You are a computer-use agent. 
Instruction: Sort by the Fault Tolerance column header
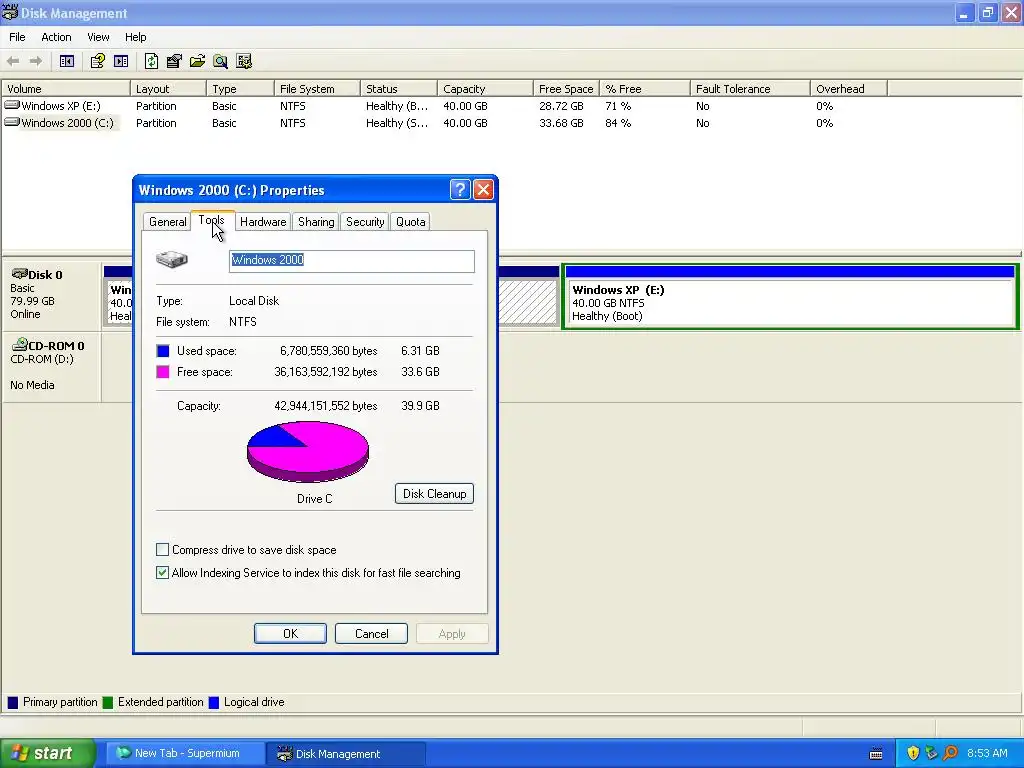[750, 89]
